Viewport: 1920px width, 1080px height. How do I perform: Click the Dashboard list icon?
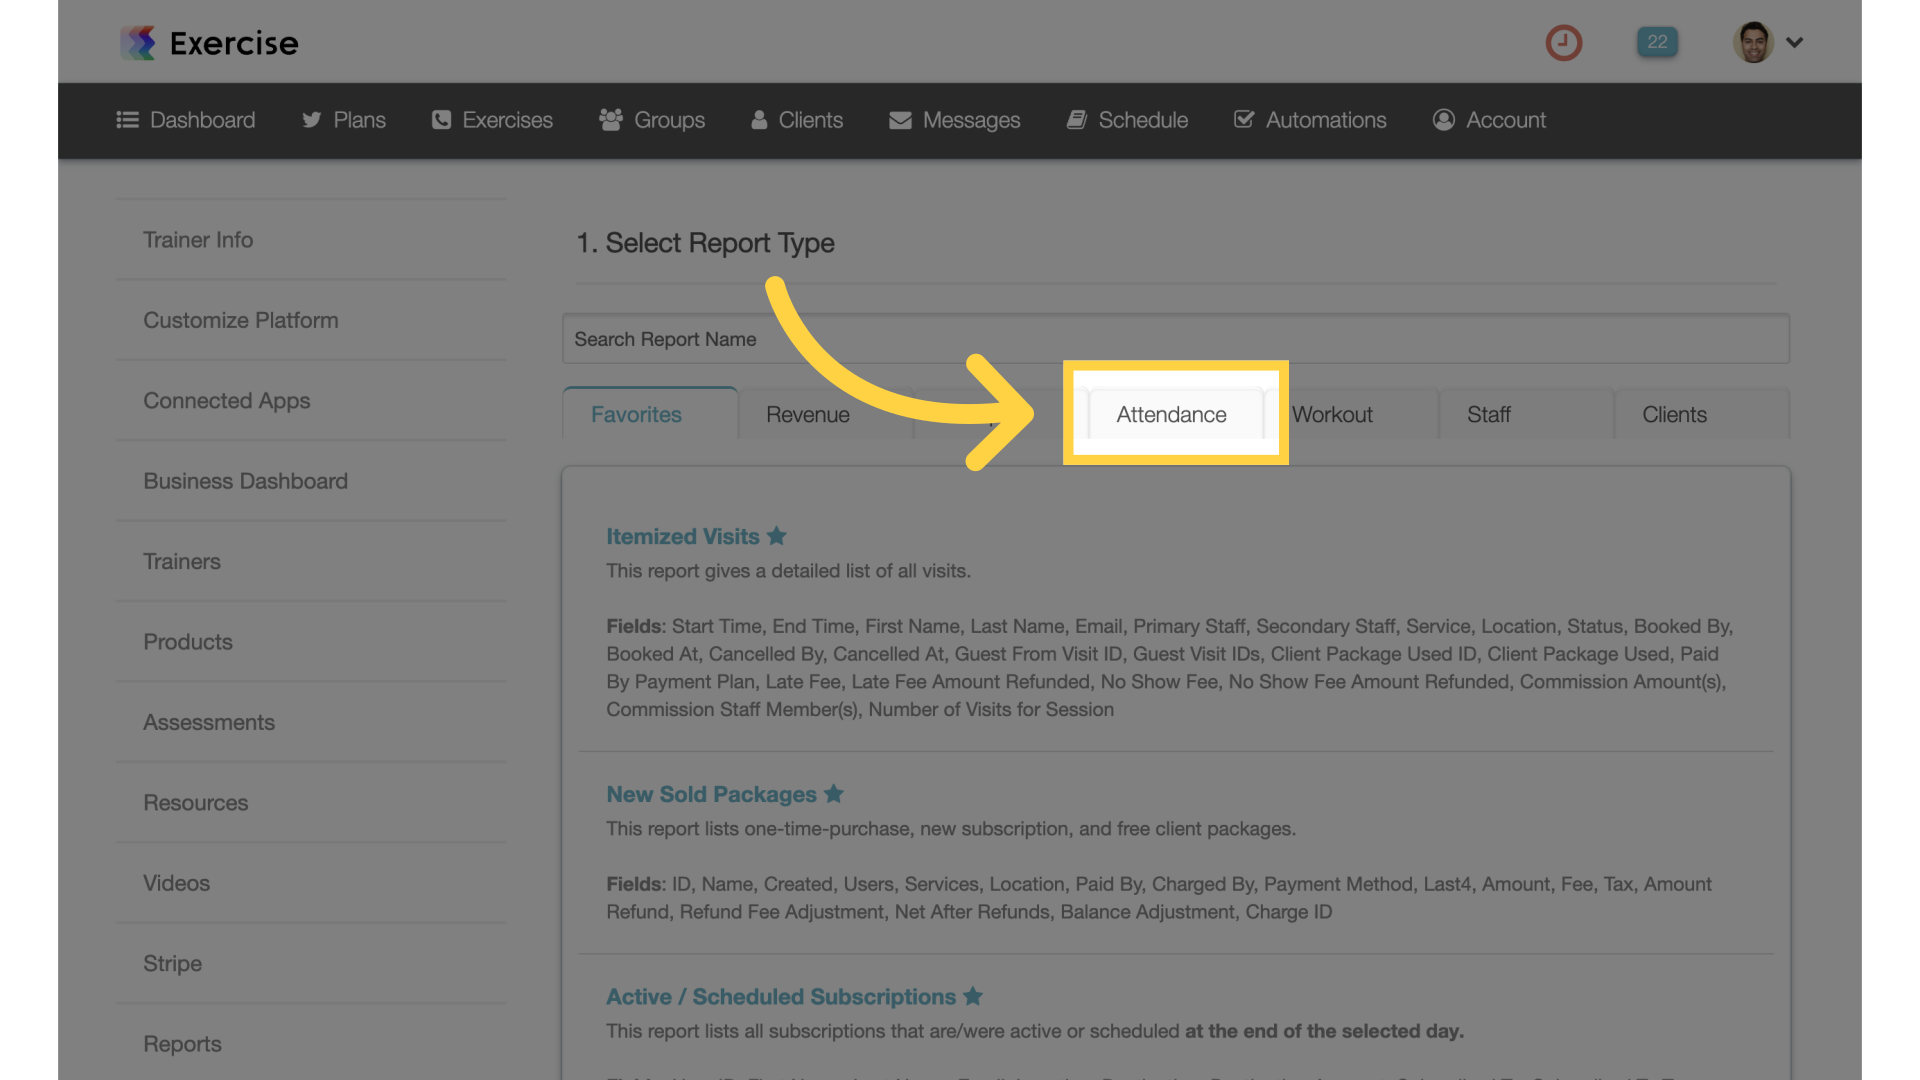tap(127, 120)
